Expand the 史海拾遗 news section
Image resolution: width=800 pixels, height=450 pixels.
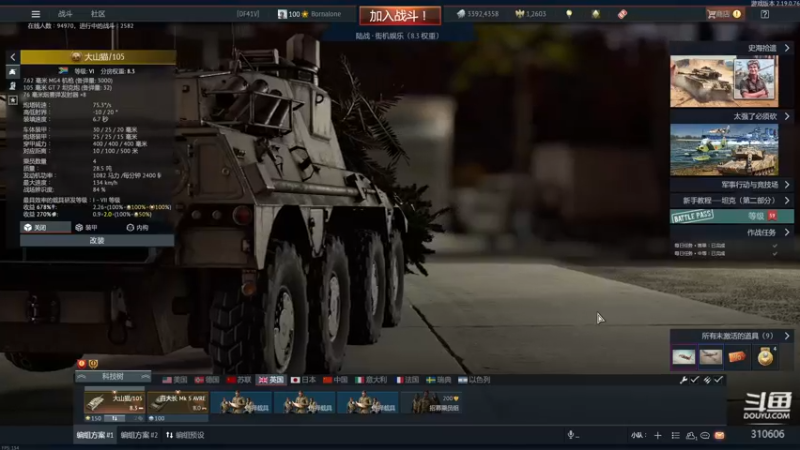coord(731,48)
